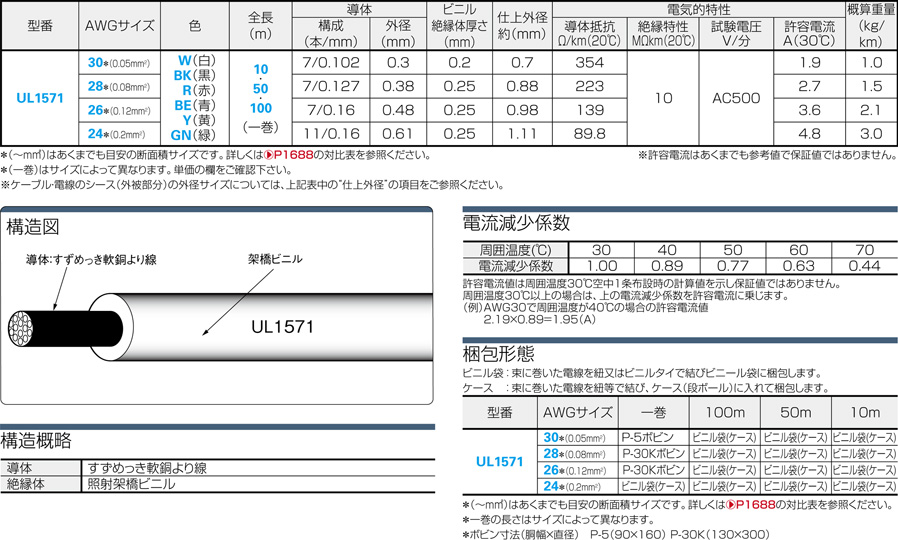This screenshot has height=540, width=898.
Task: Click the 梱包形態 section heading
Action: tap(498, 353)
